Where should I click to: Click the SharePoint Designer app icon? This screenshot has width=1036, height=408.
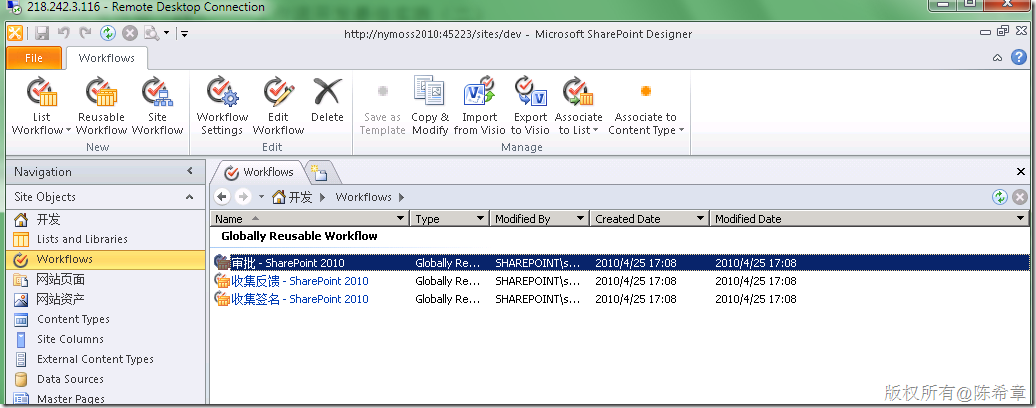15,33
